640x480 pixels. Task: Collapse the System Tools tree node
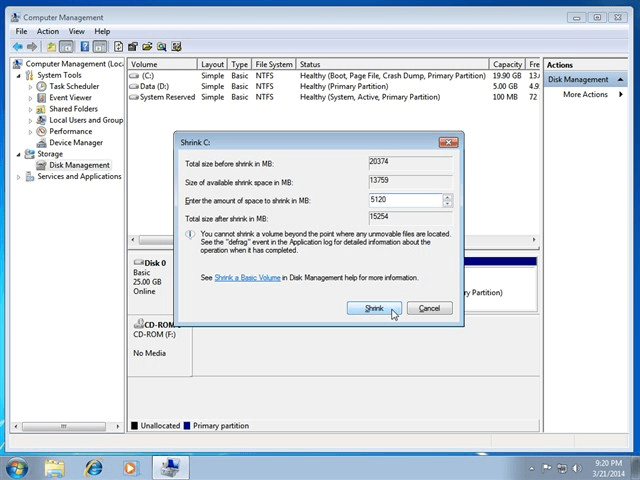coord(18,76)
